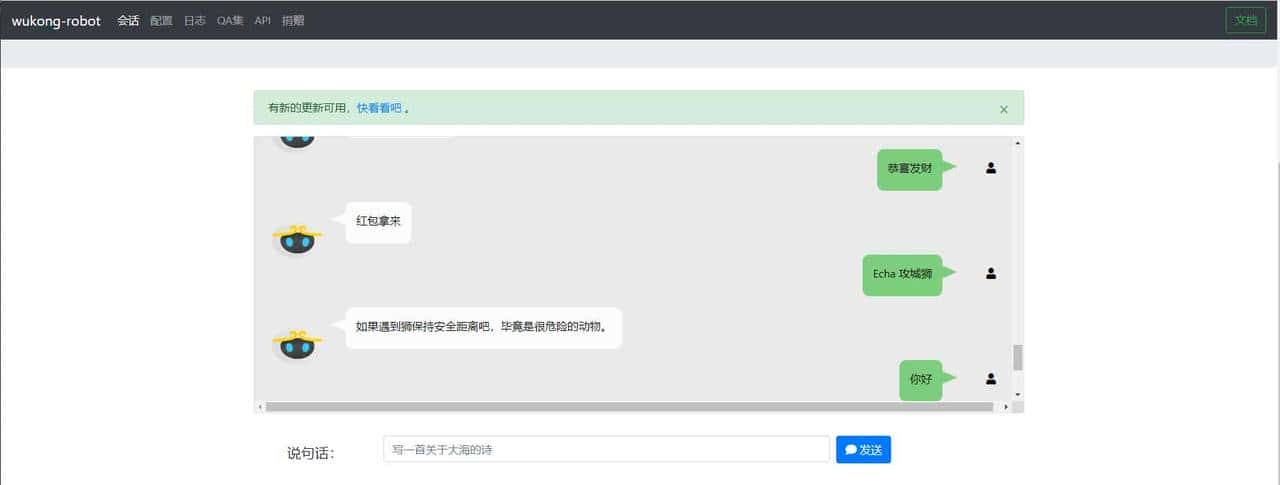Open the API nav tab
This screenshot has height=485, width=1280.
pos(262,20)
